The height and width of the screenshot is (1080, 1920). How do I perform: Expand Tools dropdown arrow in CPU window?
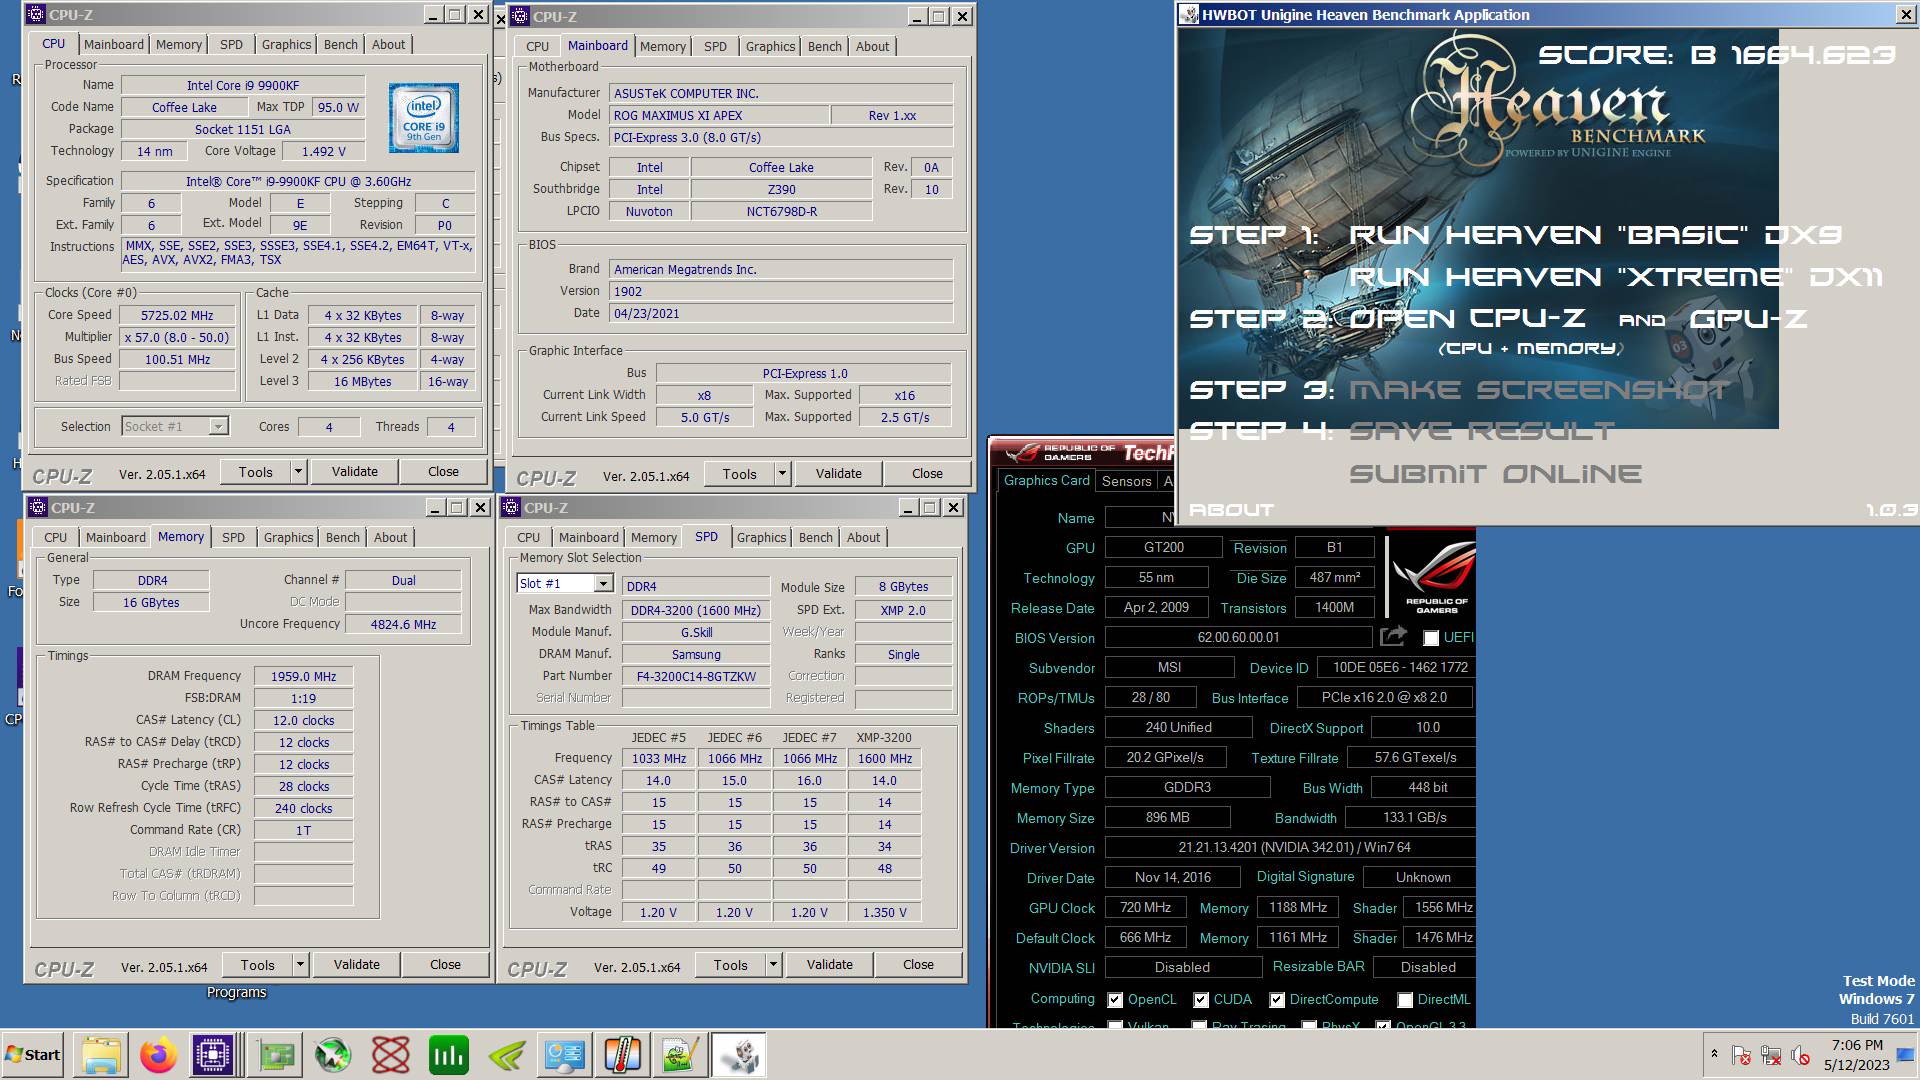coord(297,471)
